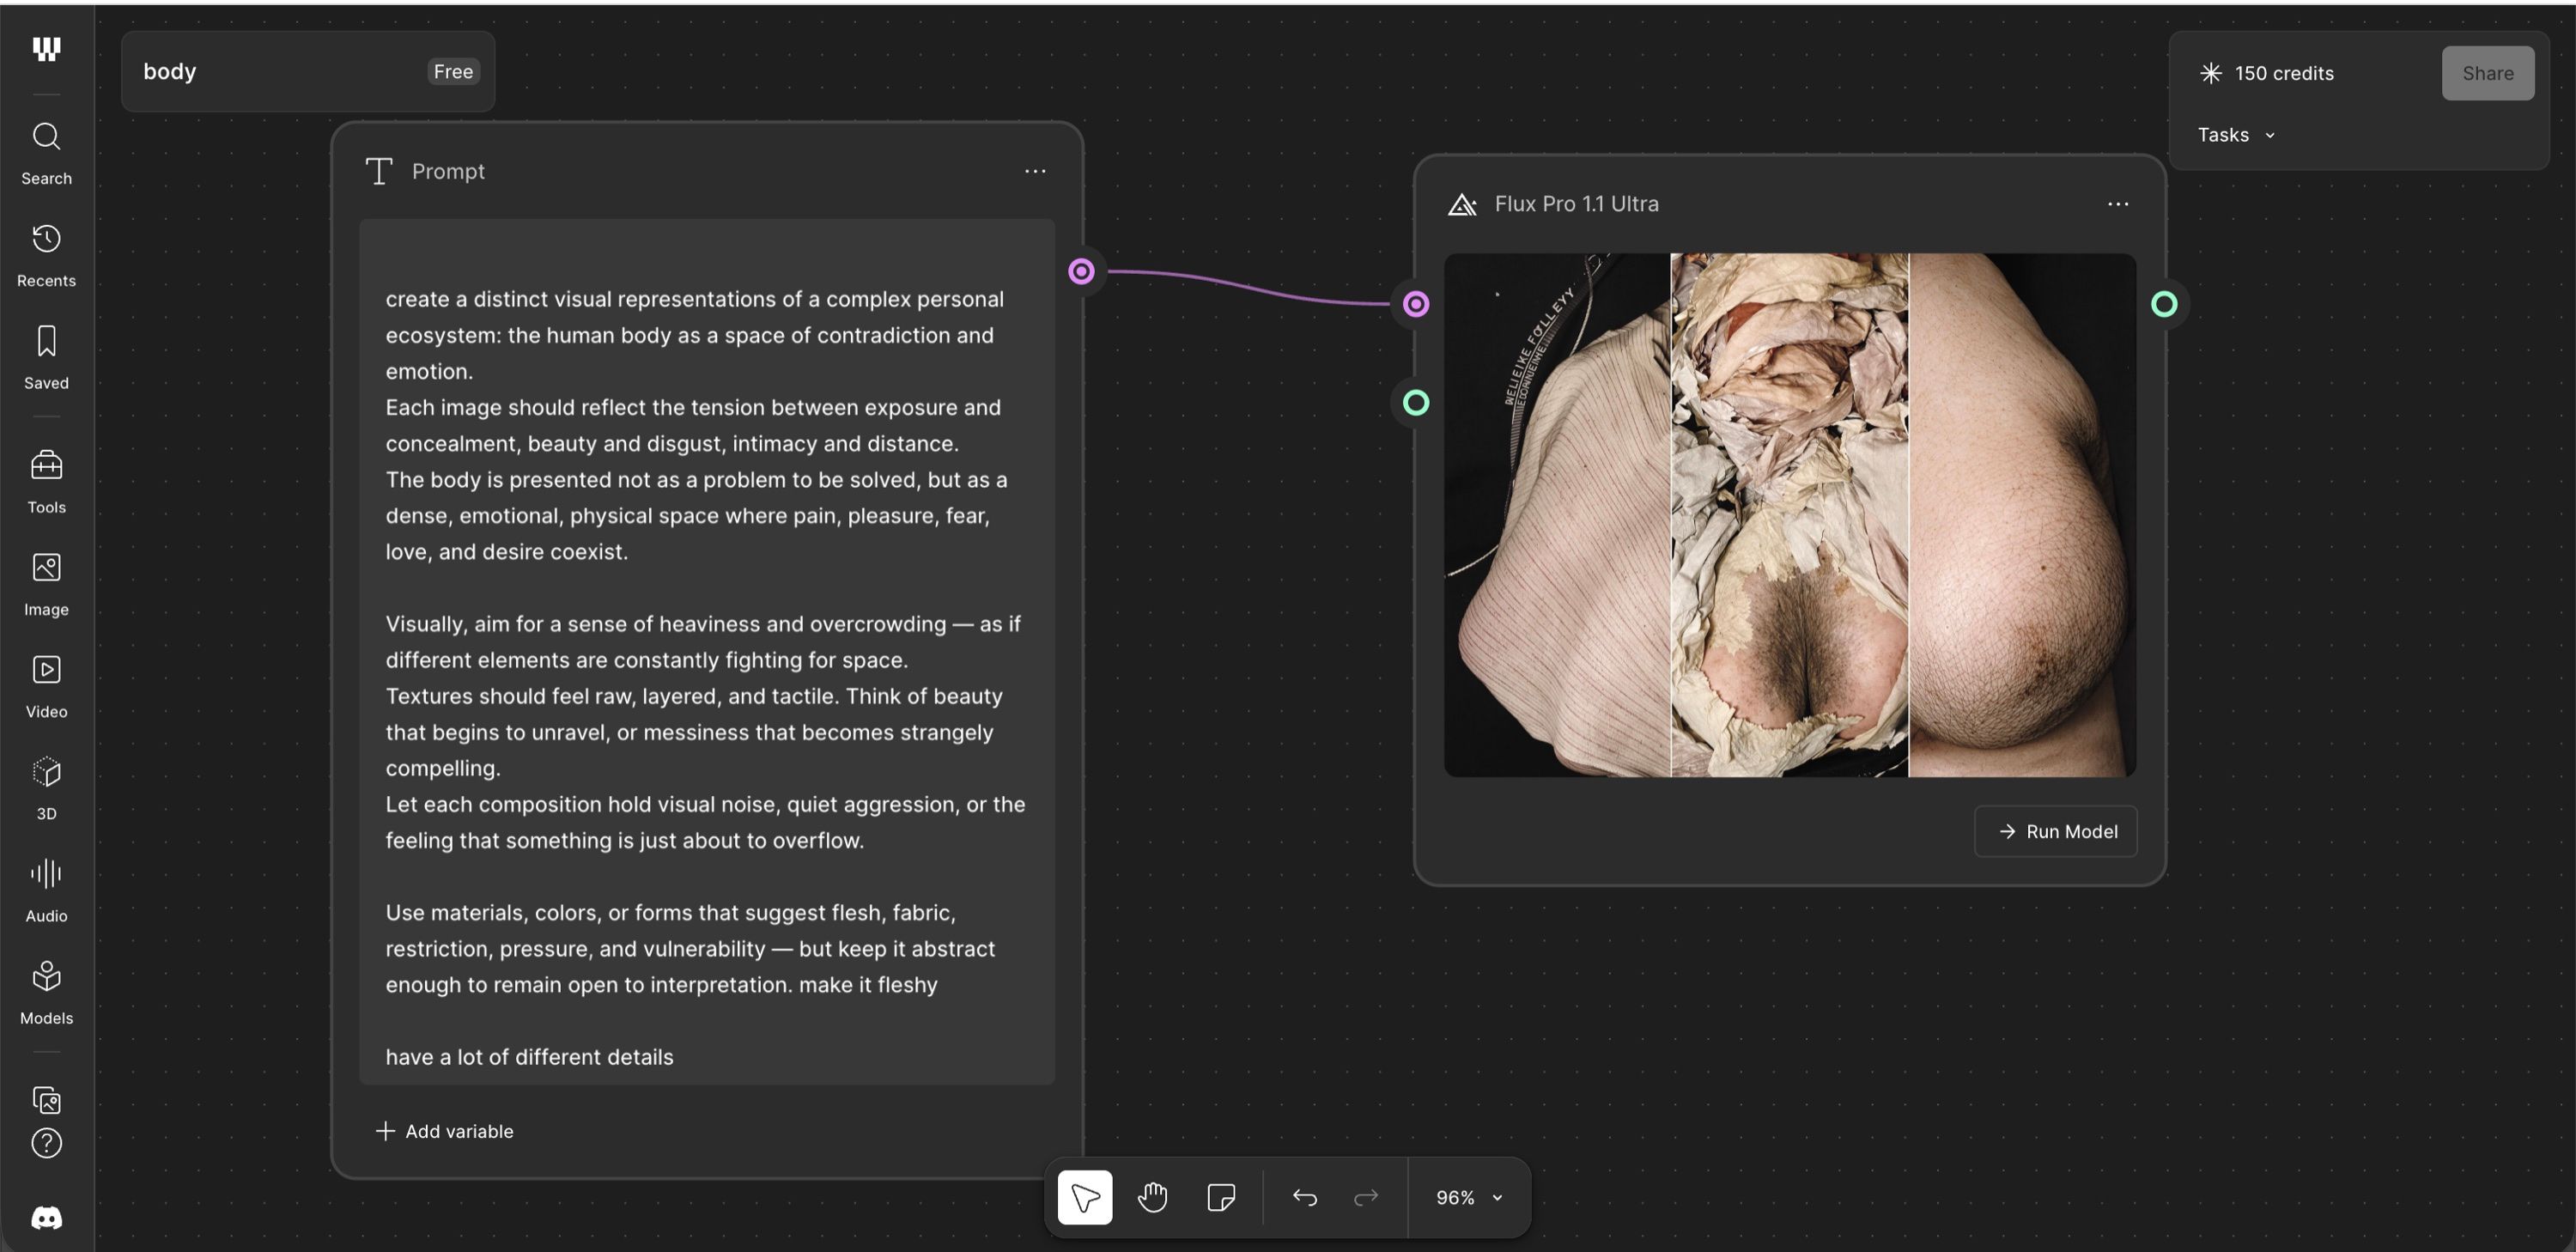Viewport: 2576px width, 1252px height.
Task: Click the Share button
Action: [x=2488, y=73]
